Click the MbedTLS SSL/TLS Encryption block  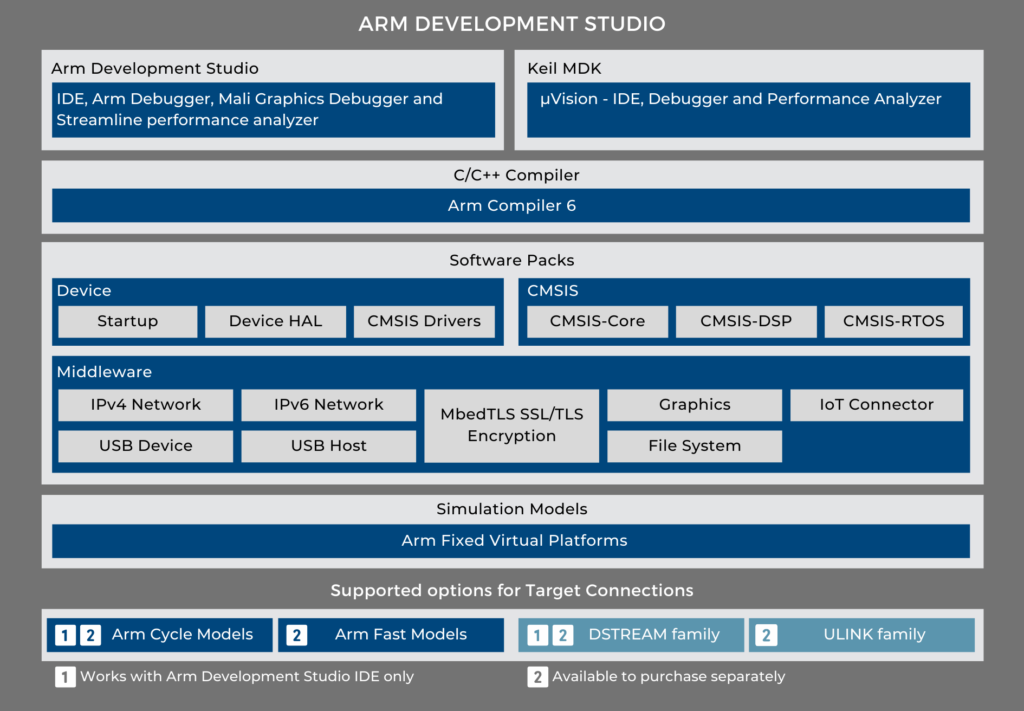(x=511, y=425)
